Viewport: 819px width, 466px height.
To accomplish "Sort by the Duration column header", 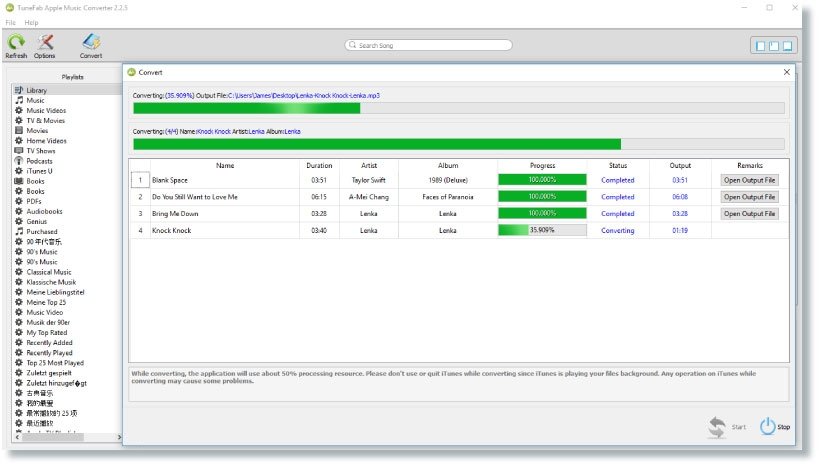I will [319, 166].
